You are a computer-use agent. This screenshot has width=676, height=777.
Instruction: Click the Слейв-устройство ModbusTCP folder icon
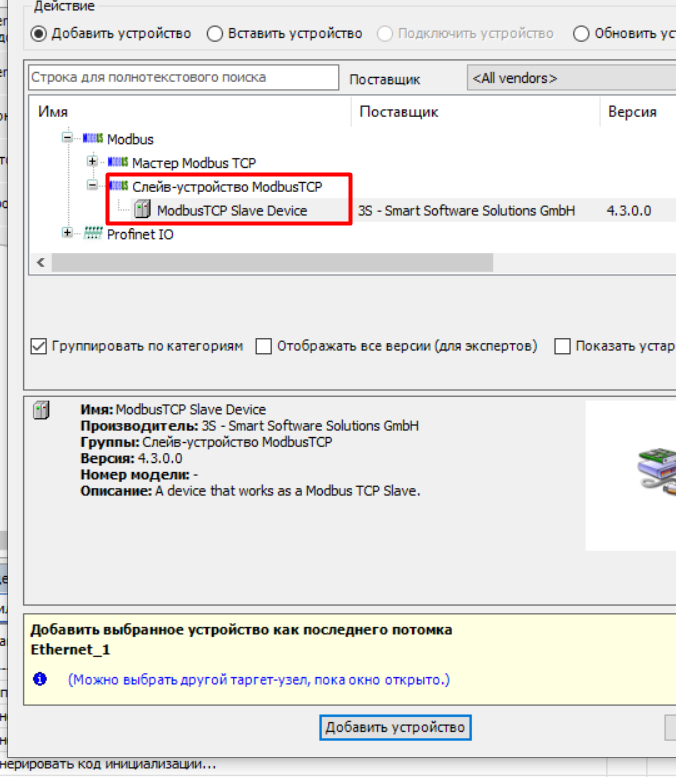(x=118, y=186)
